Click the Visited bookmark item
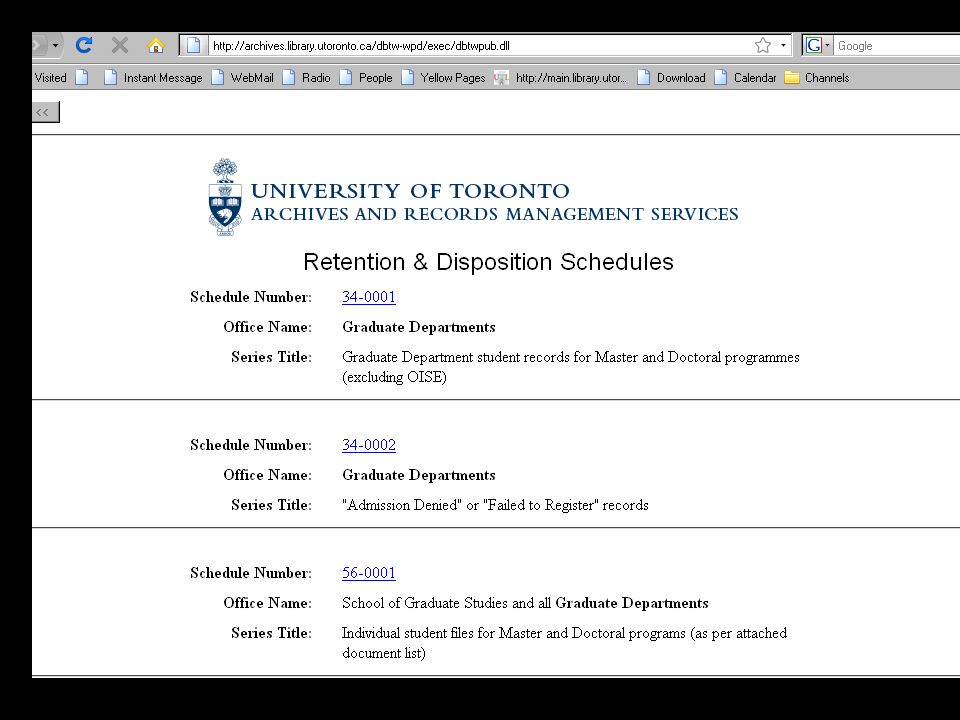 pos(50,78)
